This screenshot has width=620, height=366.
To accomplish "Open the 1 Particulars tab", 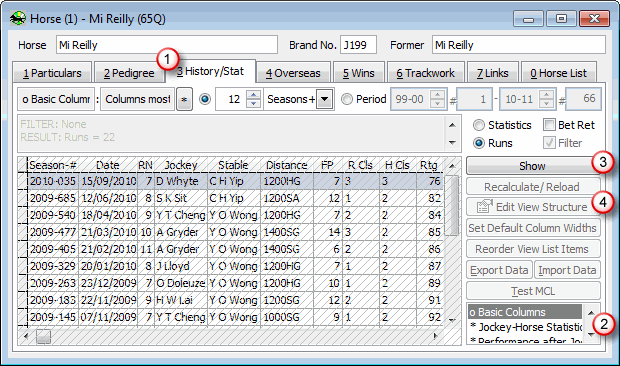I will (52, 73).
